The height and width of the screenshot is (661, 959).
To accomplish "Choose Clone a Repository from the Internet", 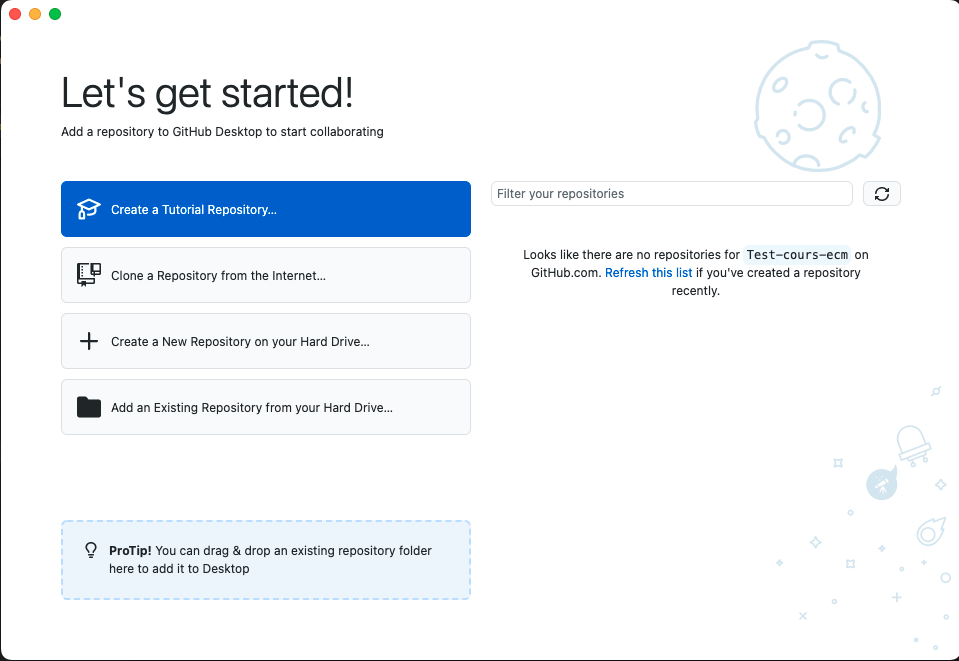I will pyautogui.click(x=265, y=275).
